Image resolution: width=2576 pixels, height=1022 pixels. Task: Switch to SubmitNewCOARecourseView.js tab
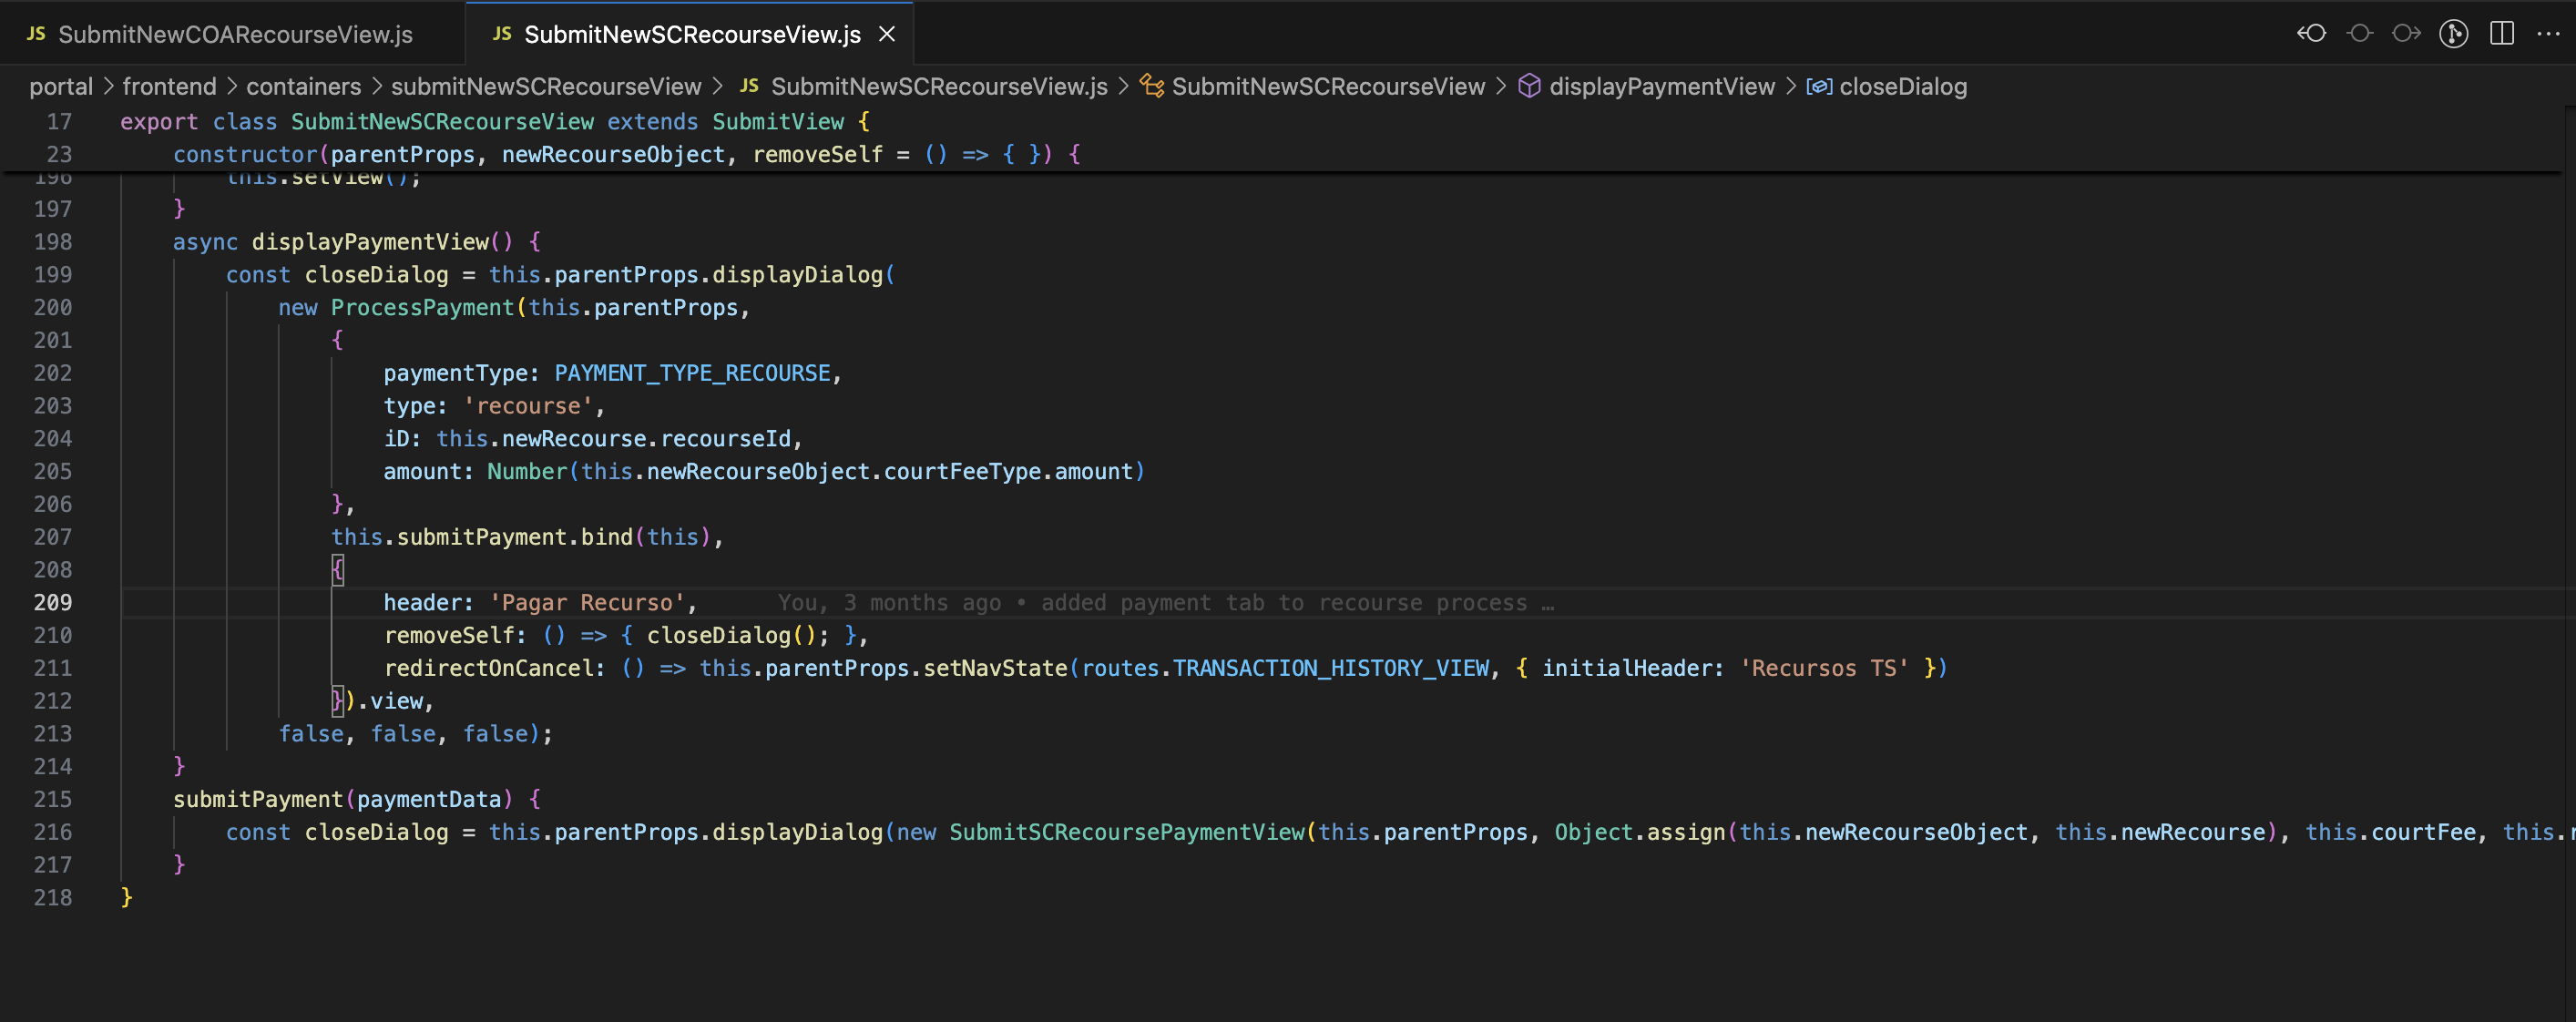[234, 34]
